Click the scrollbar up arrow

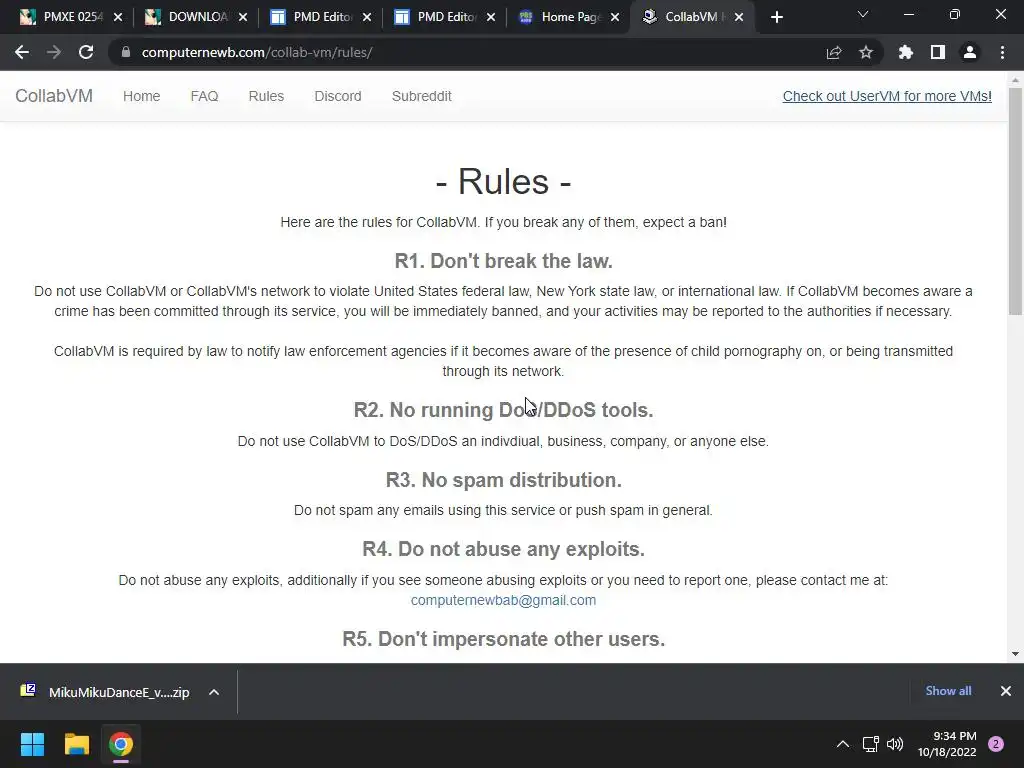click(x=1015, y=80)
